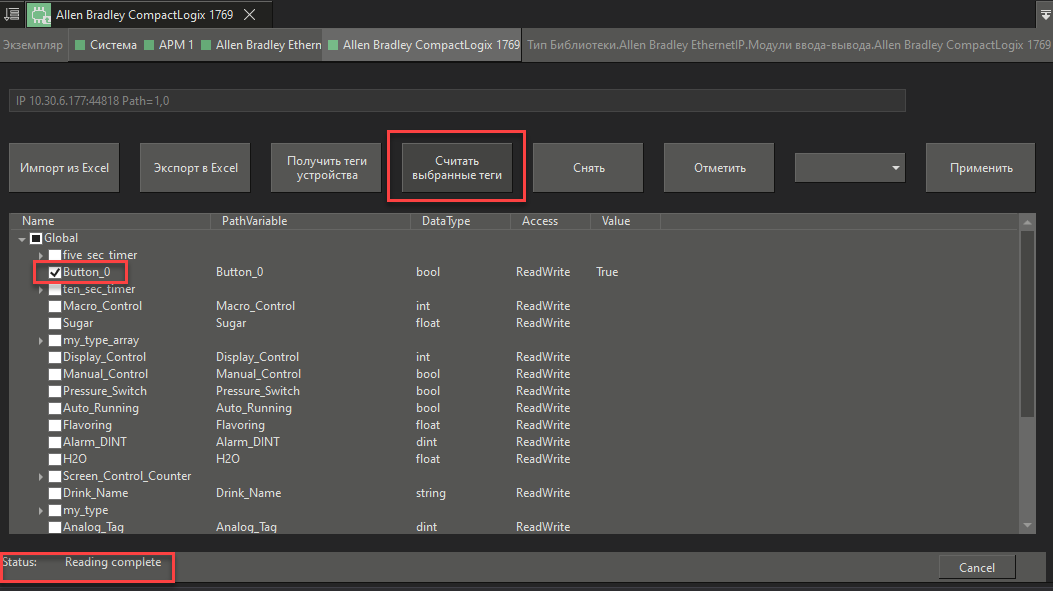This screenshot has width=1053, height=591.
Task: Uncheck the Button_0 tag checkbox
Action: 55,272
